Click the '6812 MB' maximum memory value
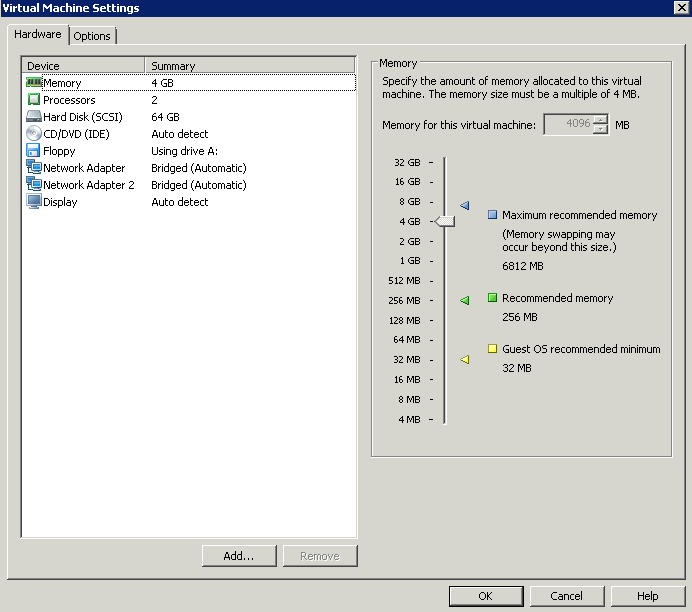The height and width of the screenshot is (612, 692). 523,266
